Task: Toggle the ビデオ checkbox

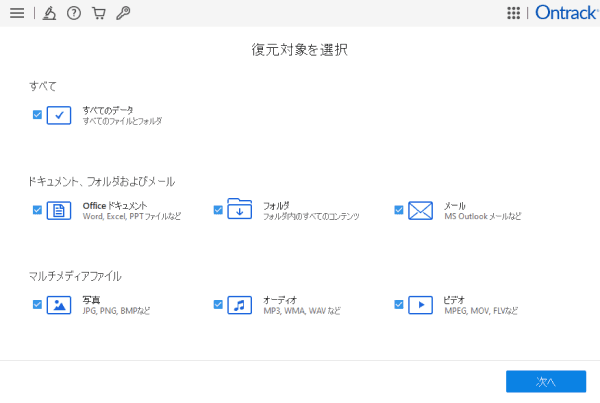Action: [x=399, y=304]
